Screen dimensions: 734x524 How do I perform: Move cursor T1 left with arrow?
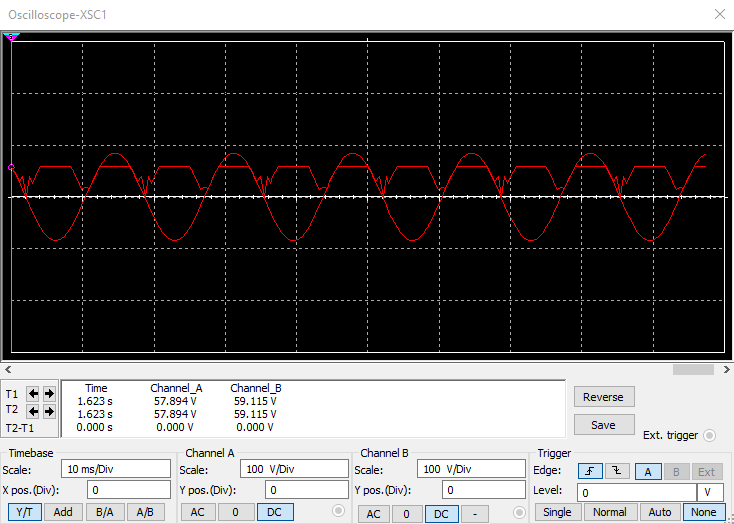33,394
